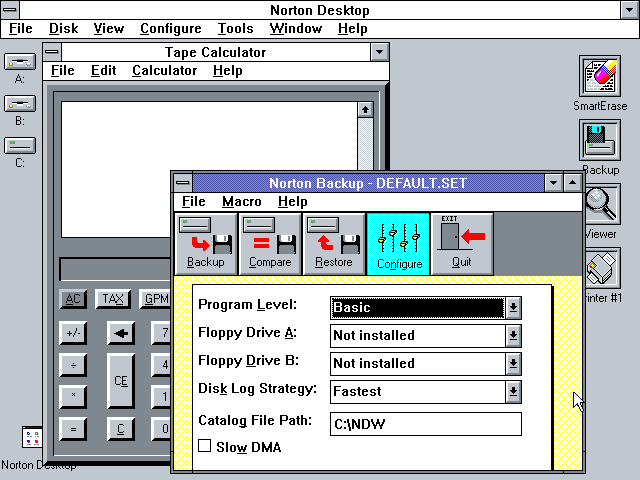
Task: Open the Compare tool in Norton Backup
Action: point(270,244)
